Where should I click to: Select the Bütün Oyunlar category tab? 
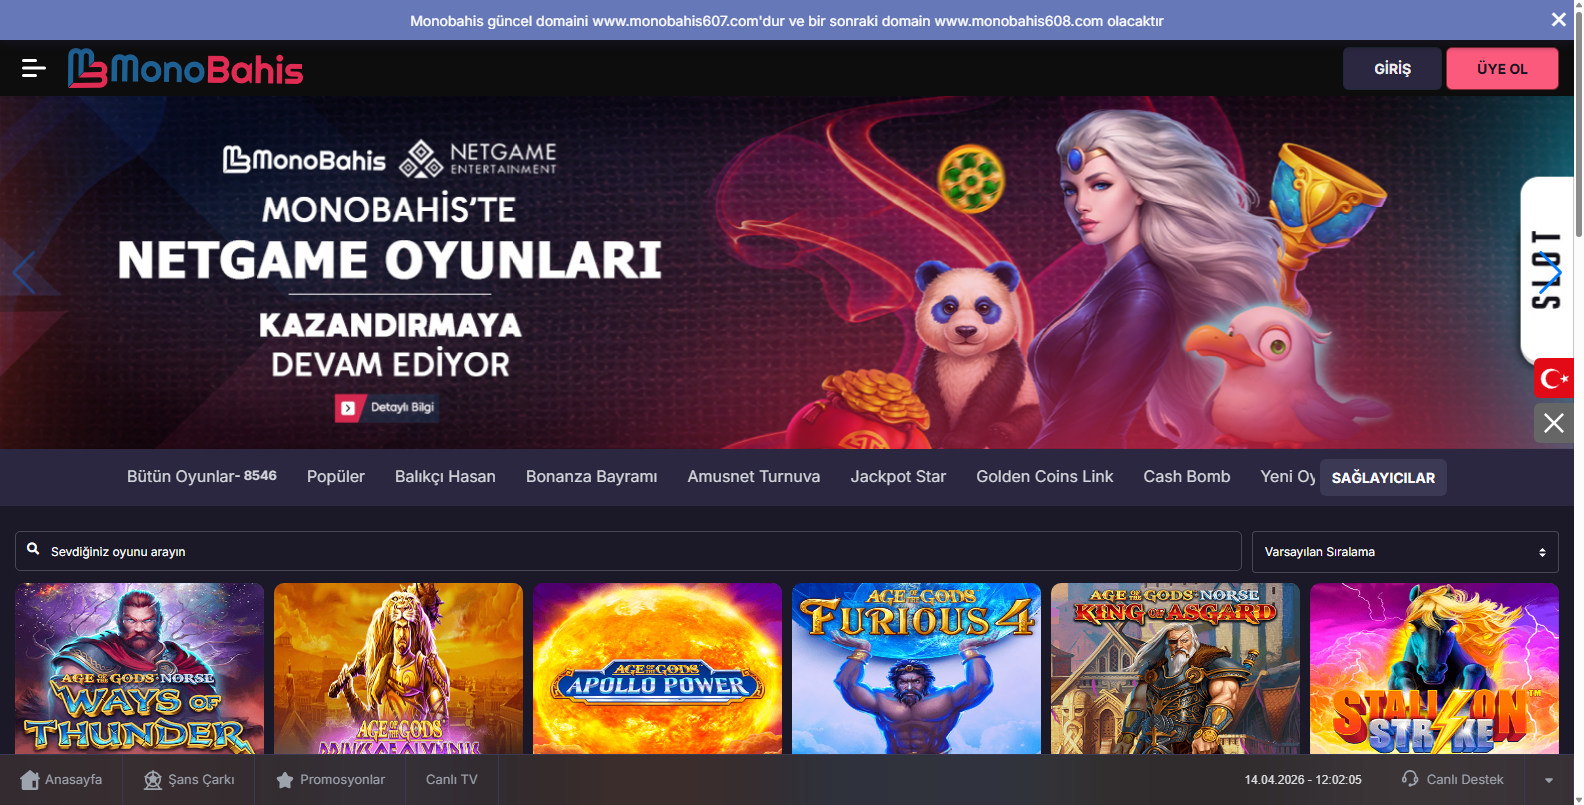(202, 476)
